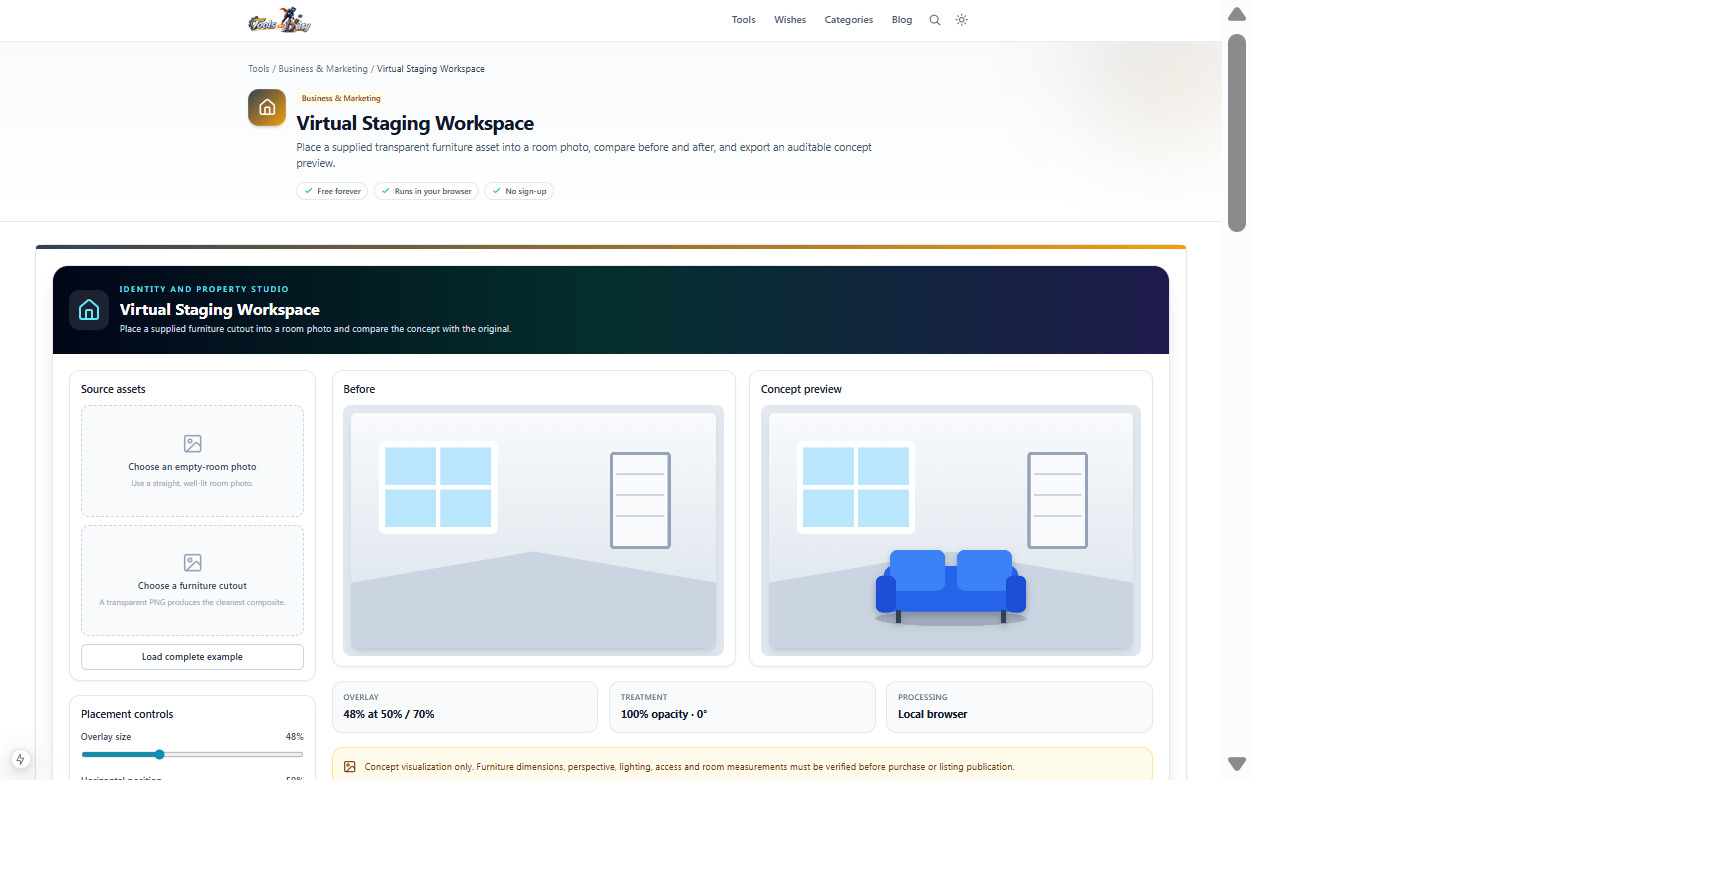1728x880 pixels.
Task: Click the orange house tool icon
Action: click(x=267, y=108)
